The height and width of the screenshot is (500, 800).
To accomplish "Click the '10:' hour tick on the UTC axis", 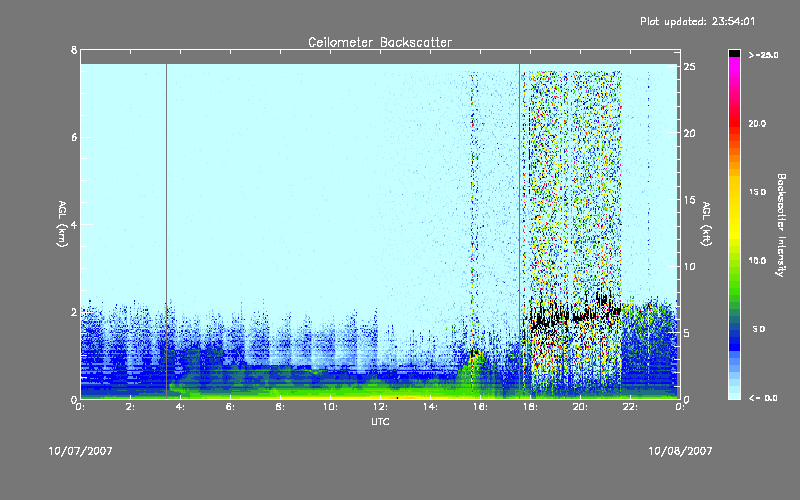I will [x=330, y=407].
